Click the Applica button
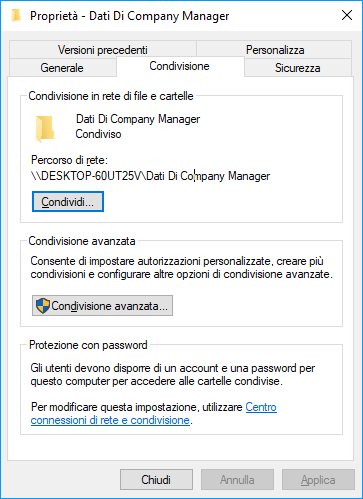This screenshot has height=499, width=363. coord(318,480)
